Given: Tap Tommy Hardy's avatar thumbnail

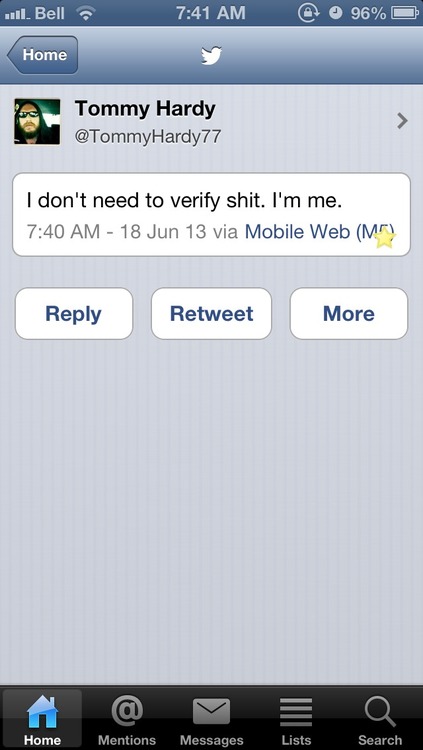Looking at the screenshot, I should tap(37, 121).
